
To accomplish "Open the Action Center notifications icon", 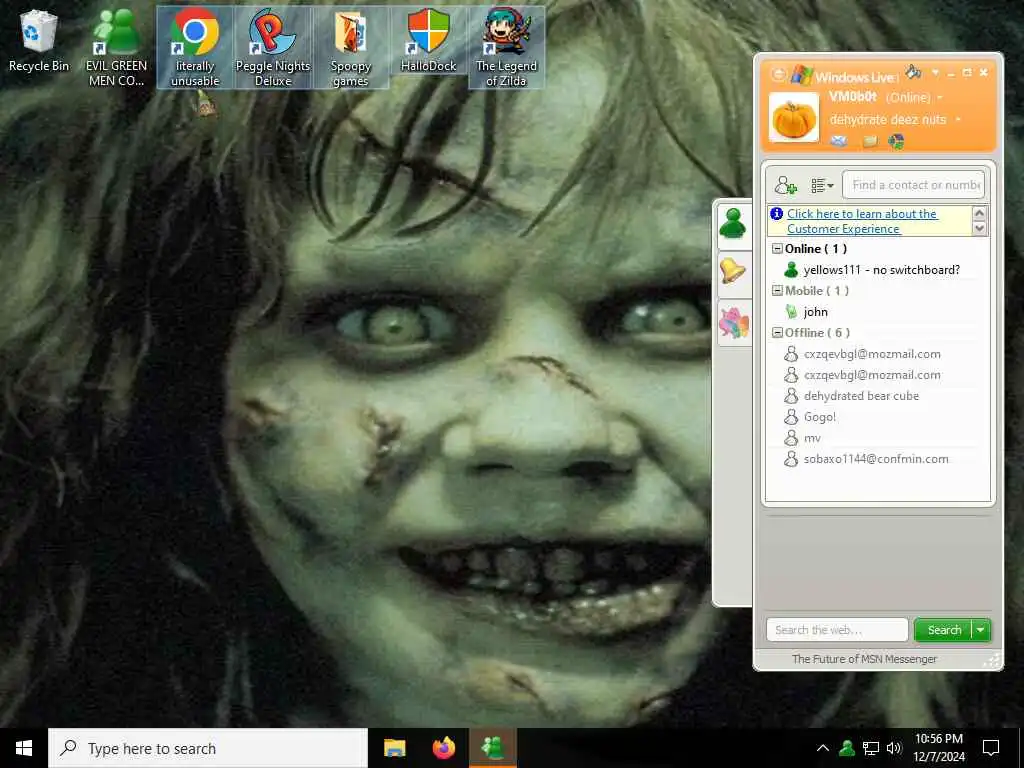I will (991, 748).
